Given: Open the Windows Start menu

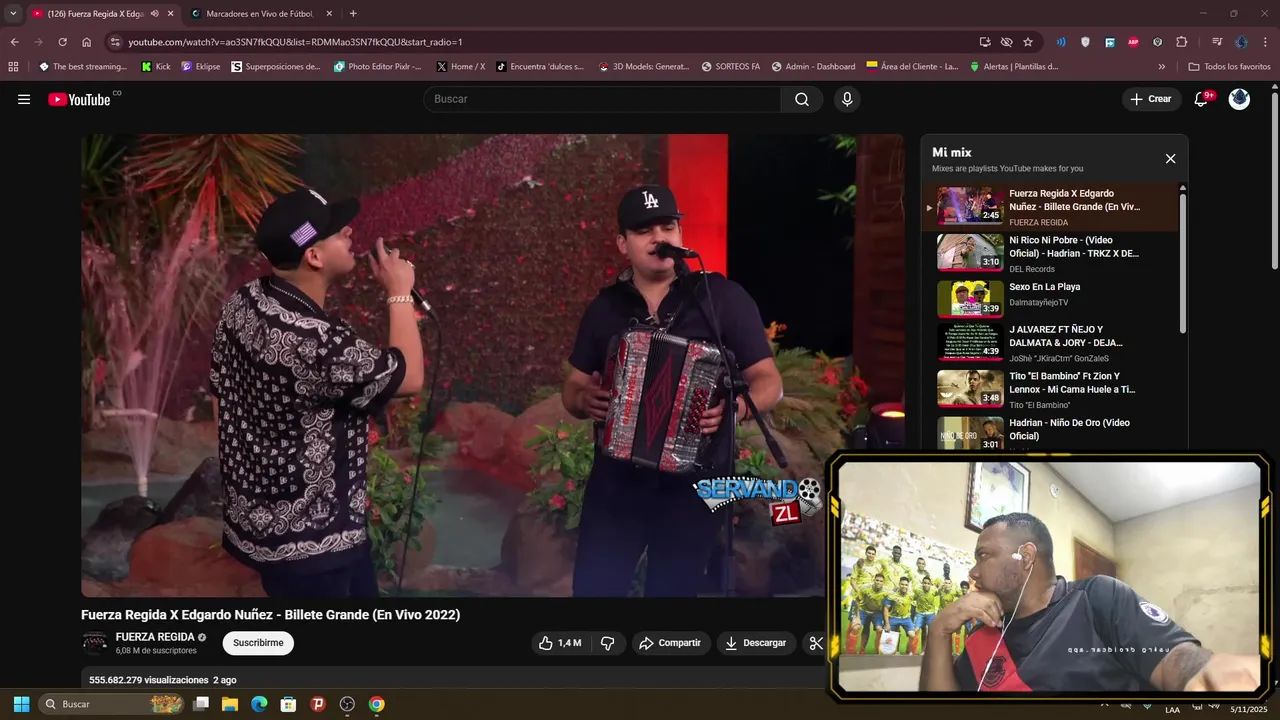Looking at the screenshot, I should click(21, 704).
